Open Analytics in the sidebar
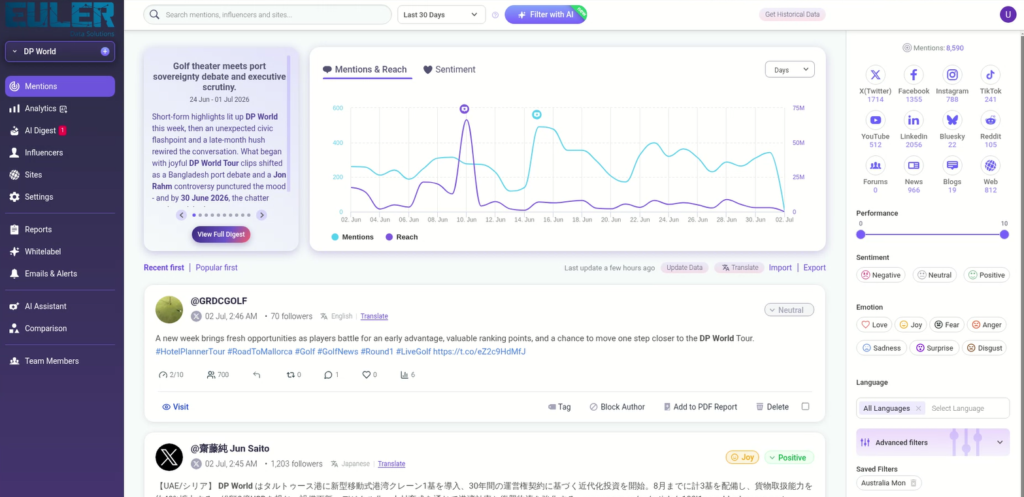The image size is (1024, 497). tap(60, 108)
